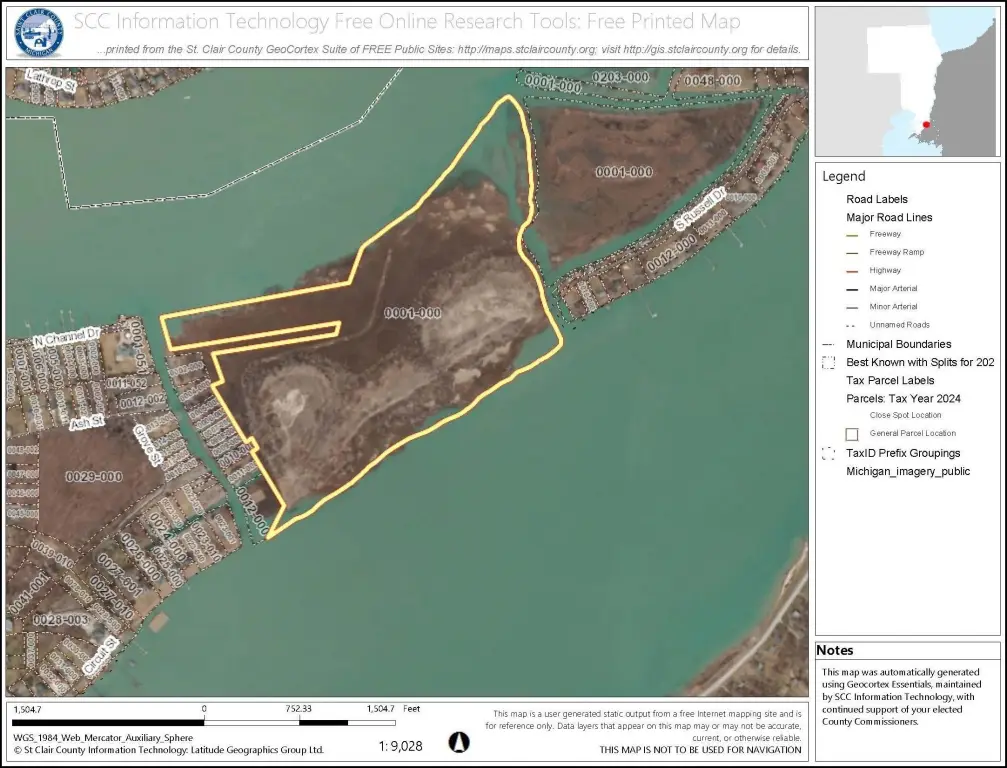The image size is (1007, 768).
Task: Click the Municipal Boundaries dash symbol
Action: tap(826, 344)
